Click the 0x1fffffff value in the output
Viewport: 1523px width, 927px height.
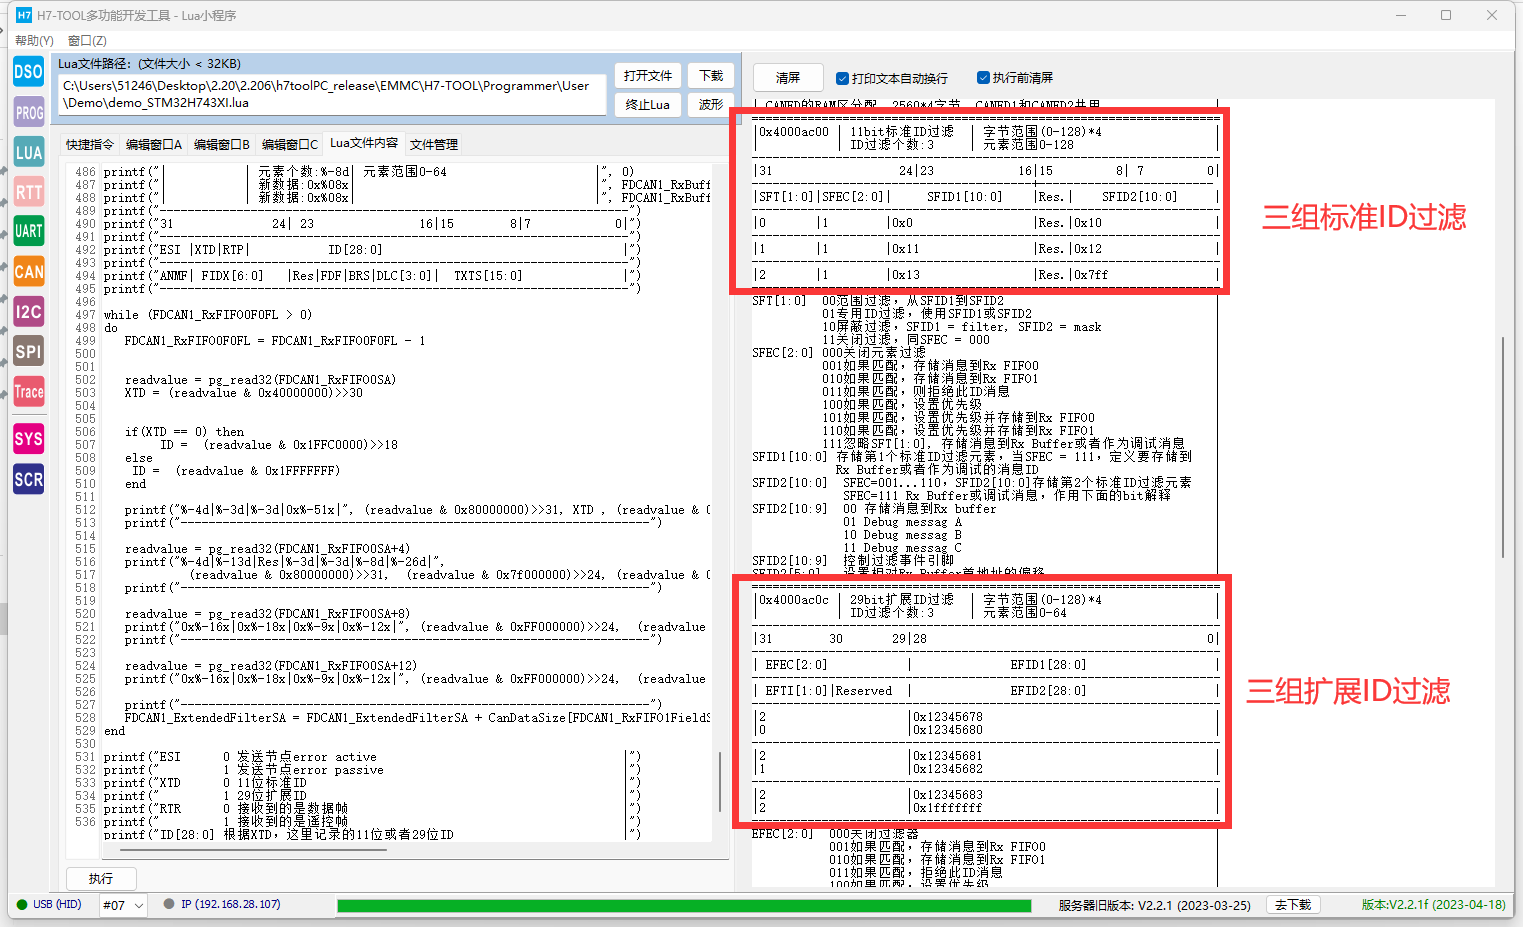(x=948, y=808)
